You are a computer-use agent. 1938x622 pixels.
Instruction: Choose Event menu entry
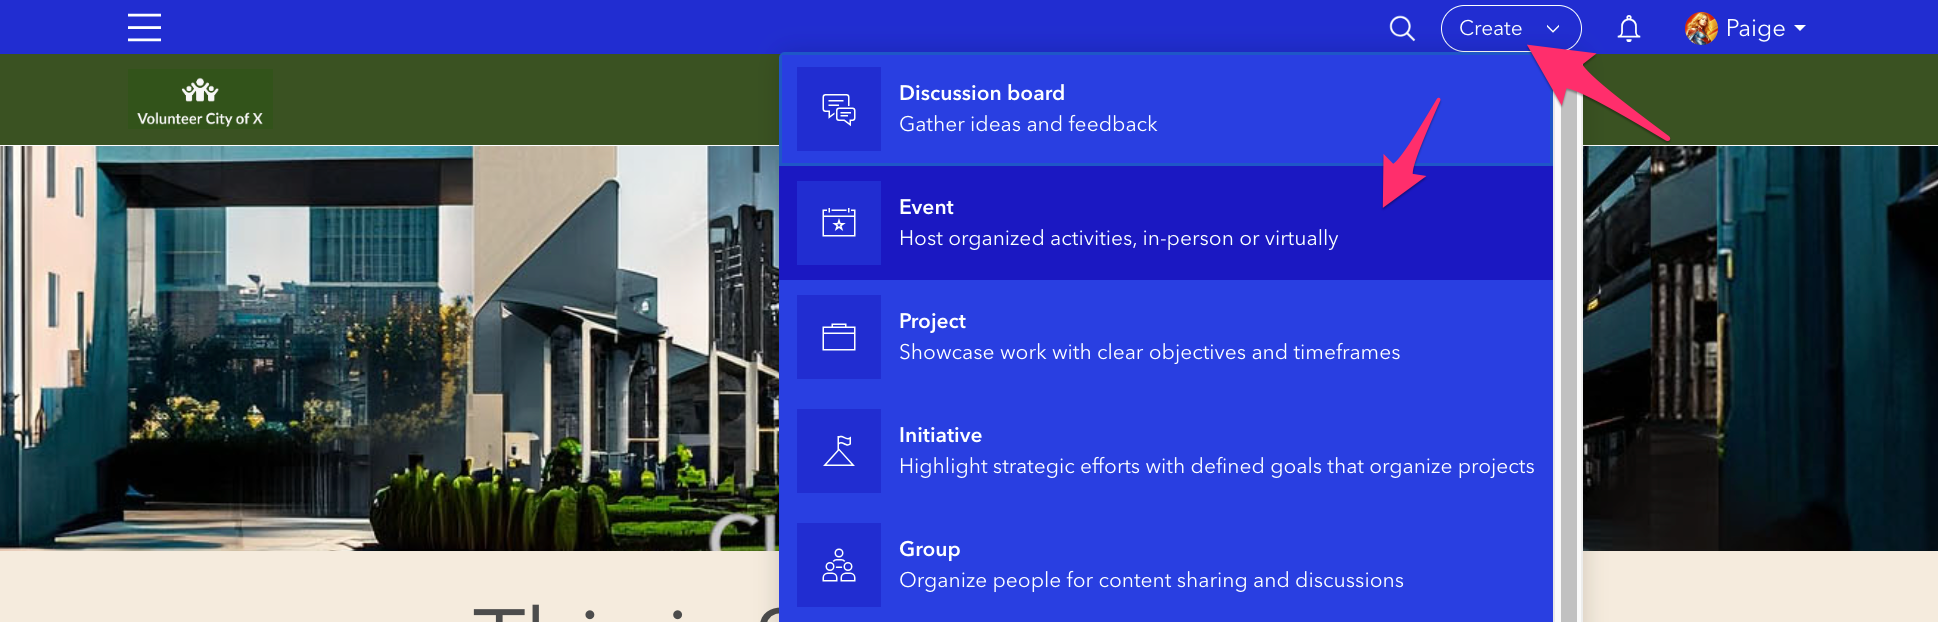coord(1166,223)
